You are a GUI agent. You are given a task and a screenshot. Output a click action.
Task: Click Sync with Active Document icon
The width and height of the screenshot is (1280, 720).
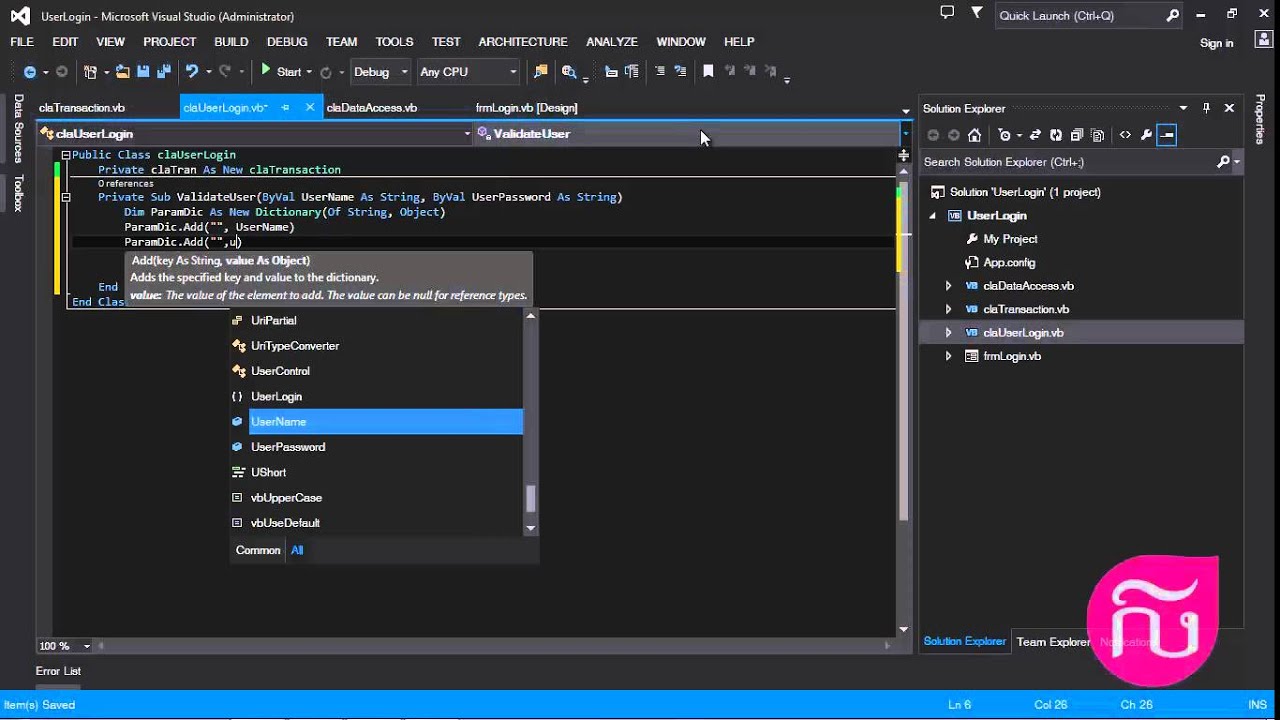click(x=1035, y=135)
